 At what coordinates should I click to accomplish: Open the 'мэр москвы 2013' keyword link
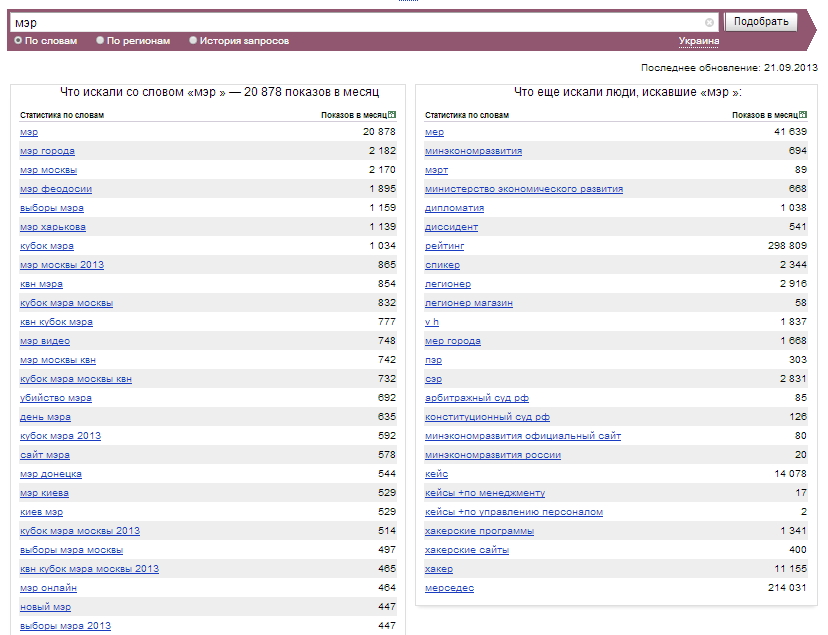coord(62,265)
